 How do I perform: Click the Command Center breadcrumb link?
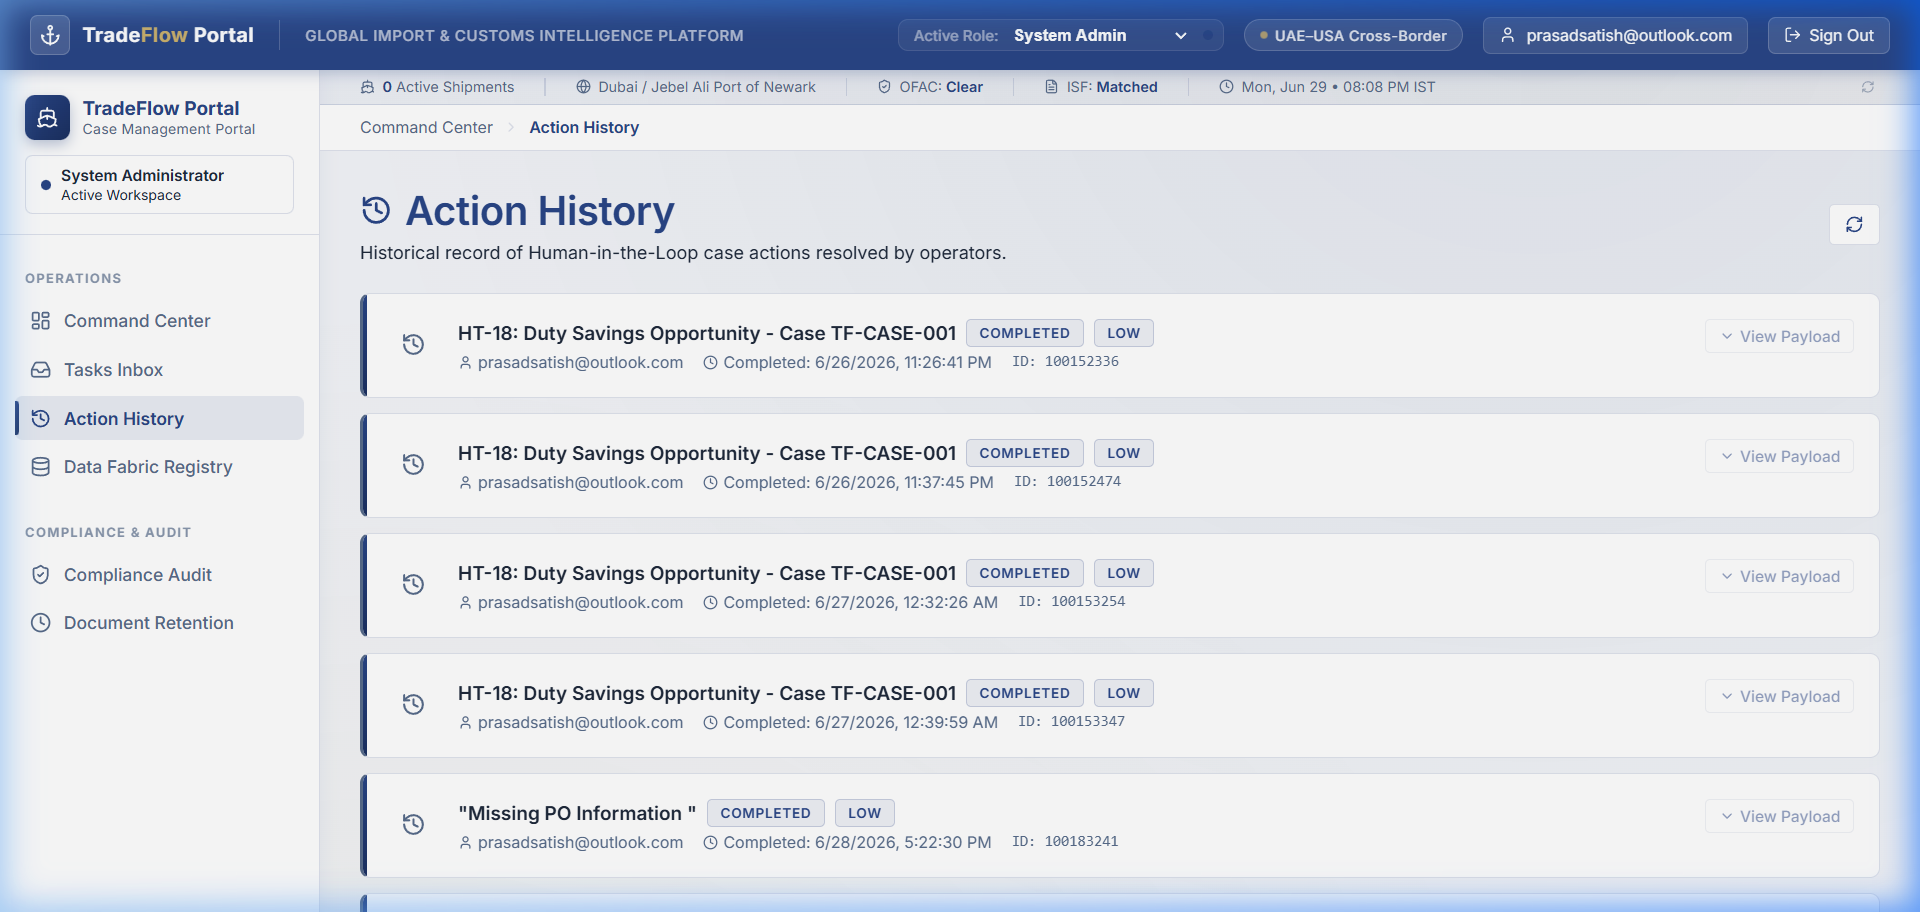[426, 127]
